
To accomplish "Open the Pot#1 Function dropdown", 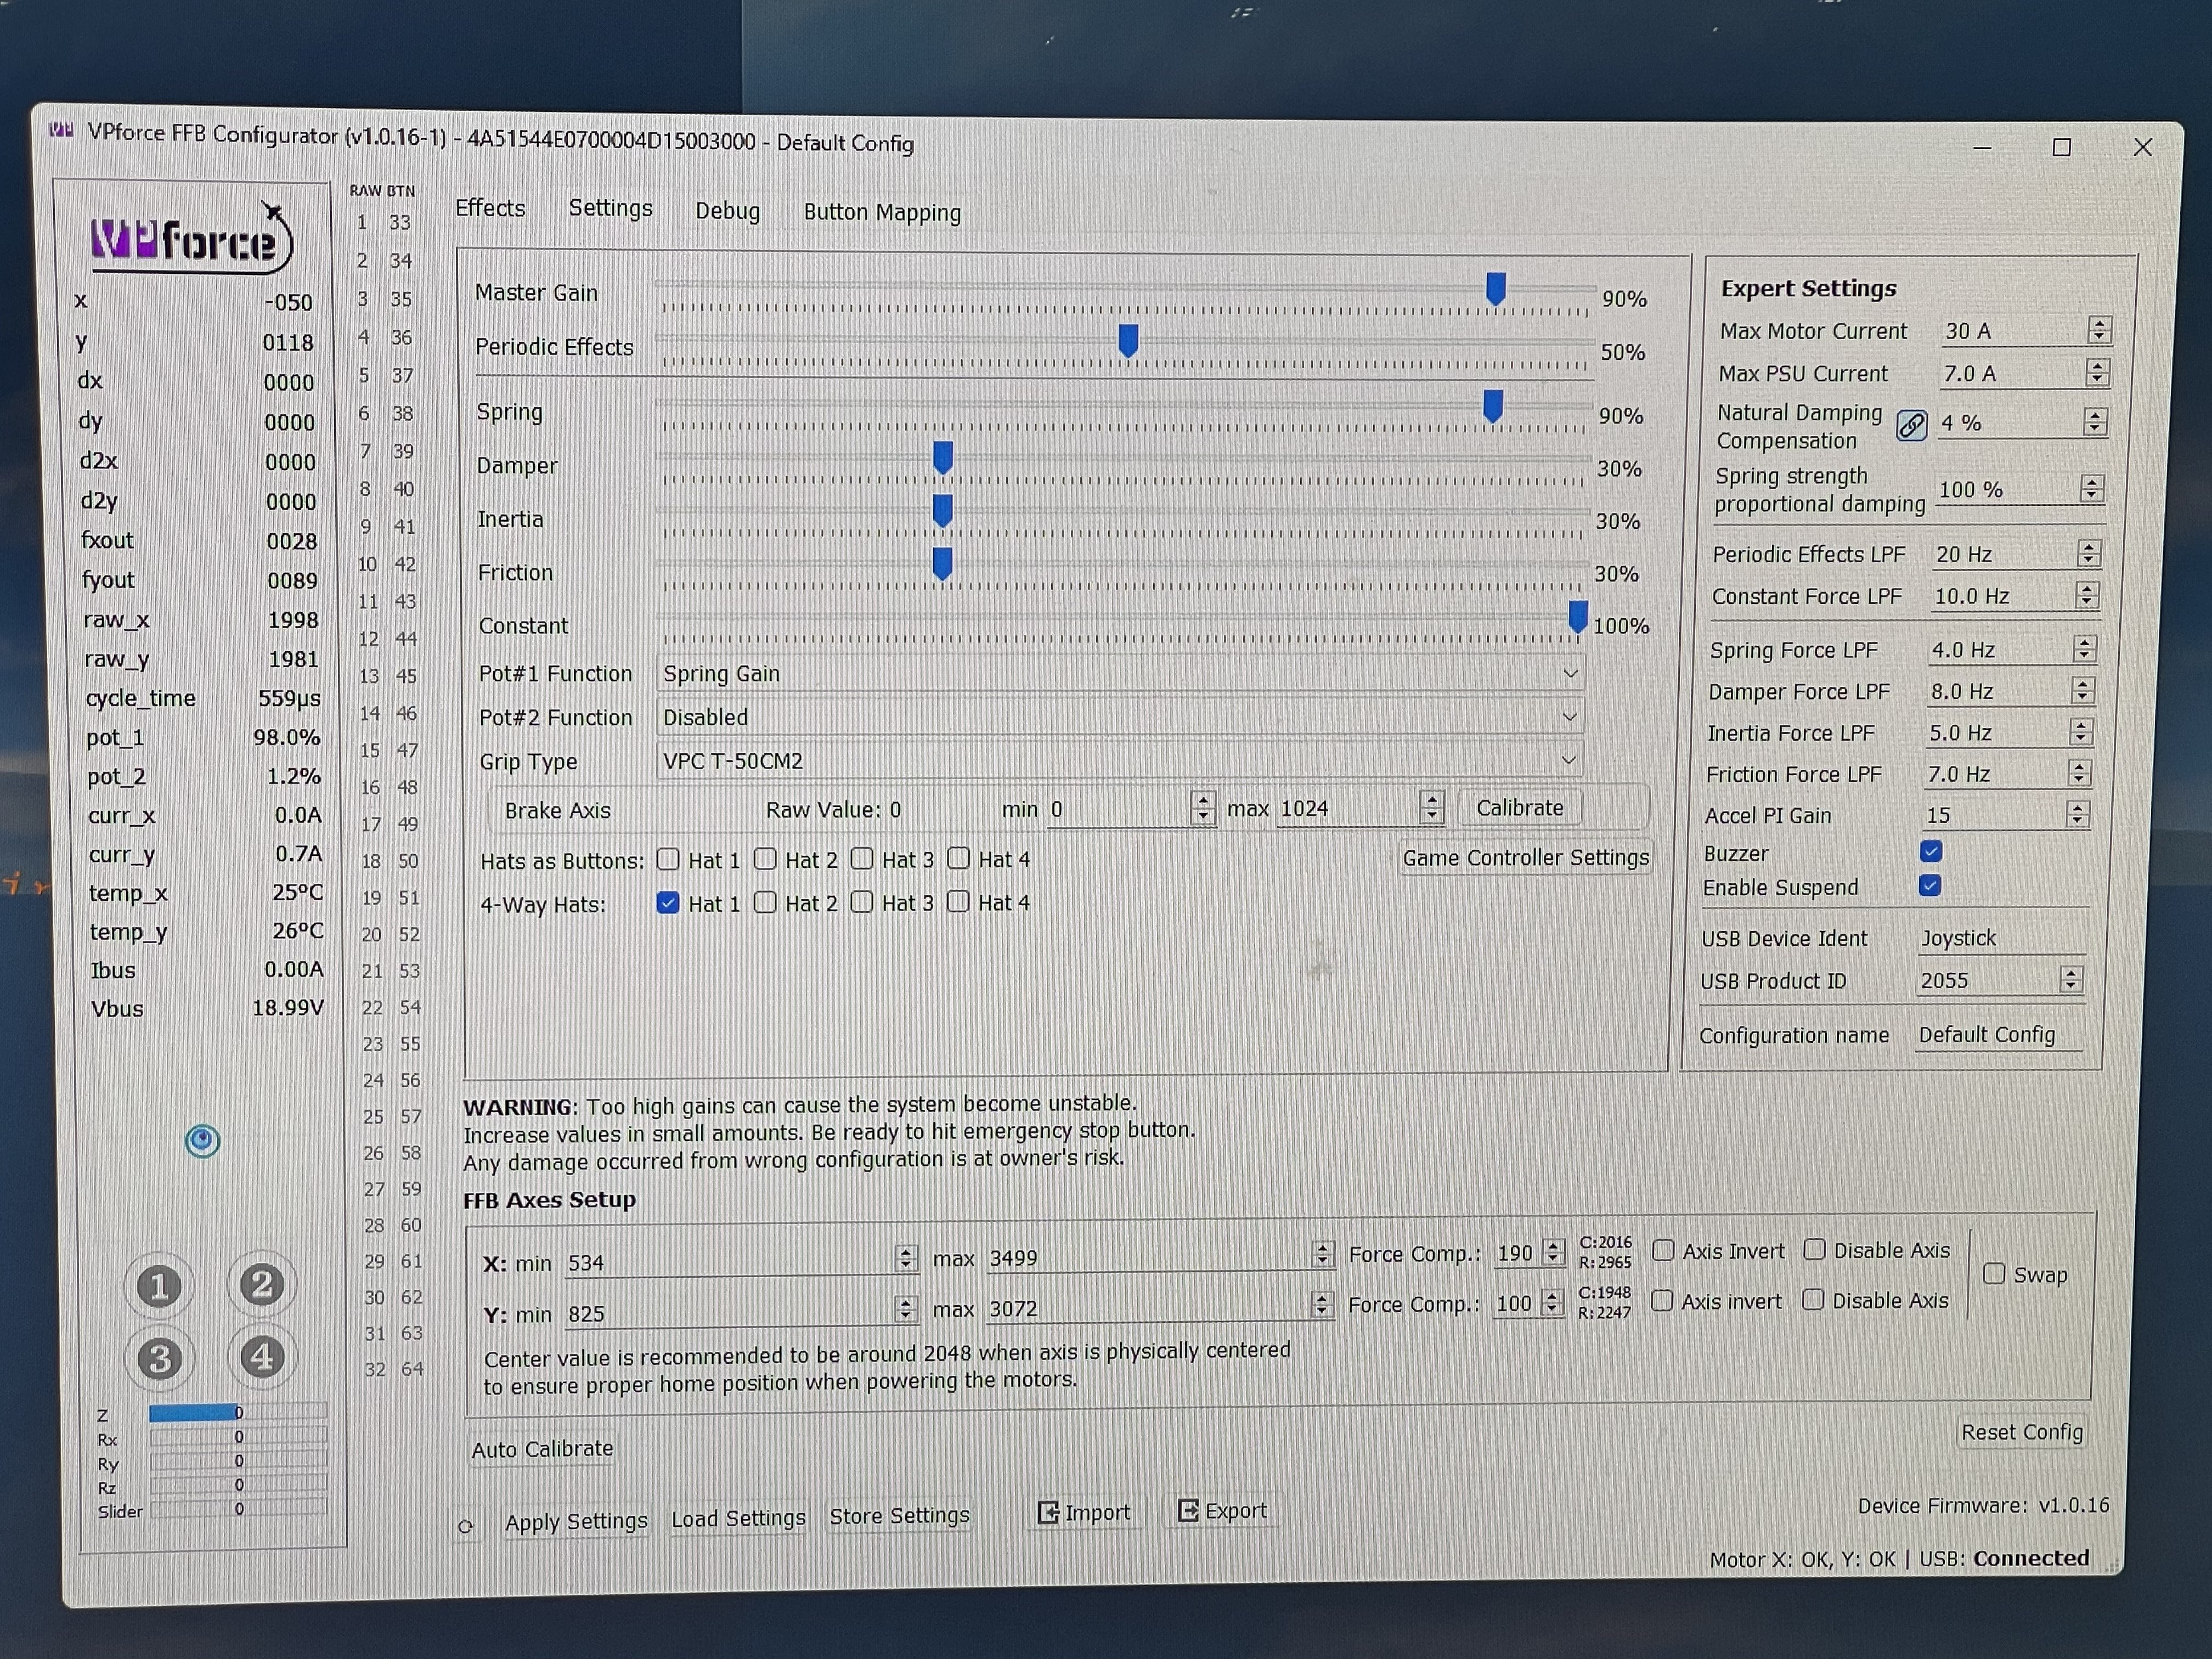I will 1120,674.
